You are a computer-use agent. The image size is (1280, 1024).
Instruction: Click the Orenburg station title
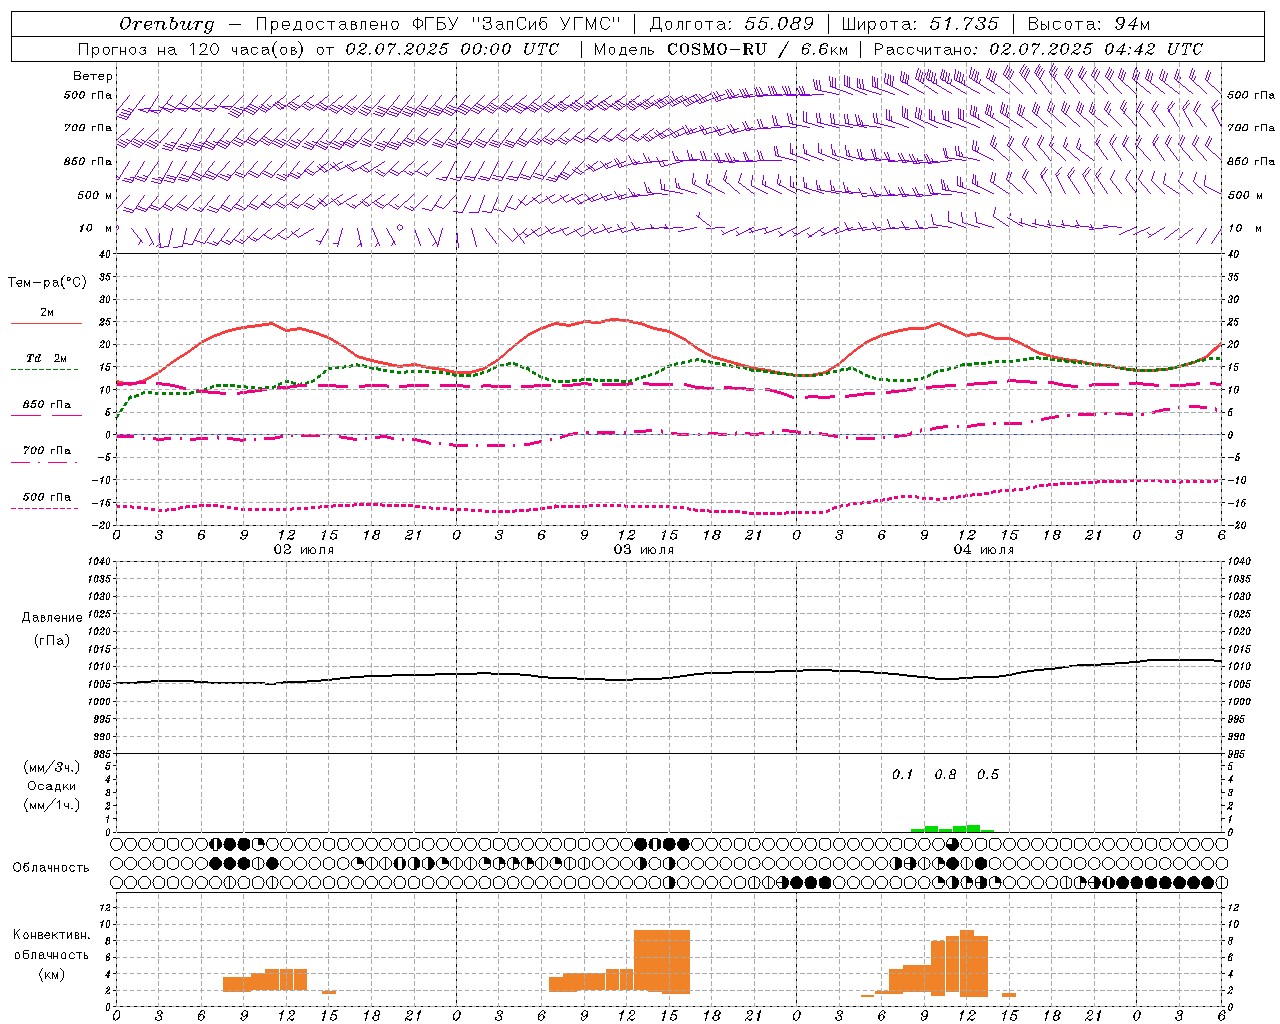click(166, 24)
